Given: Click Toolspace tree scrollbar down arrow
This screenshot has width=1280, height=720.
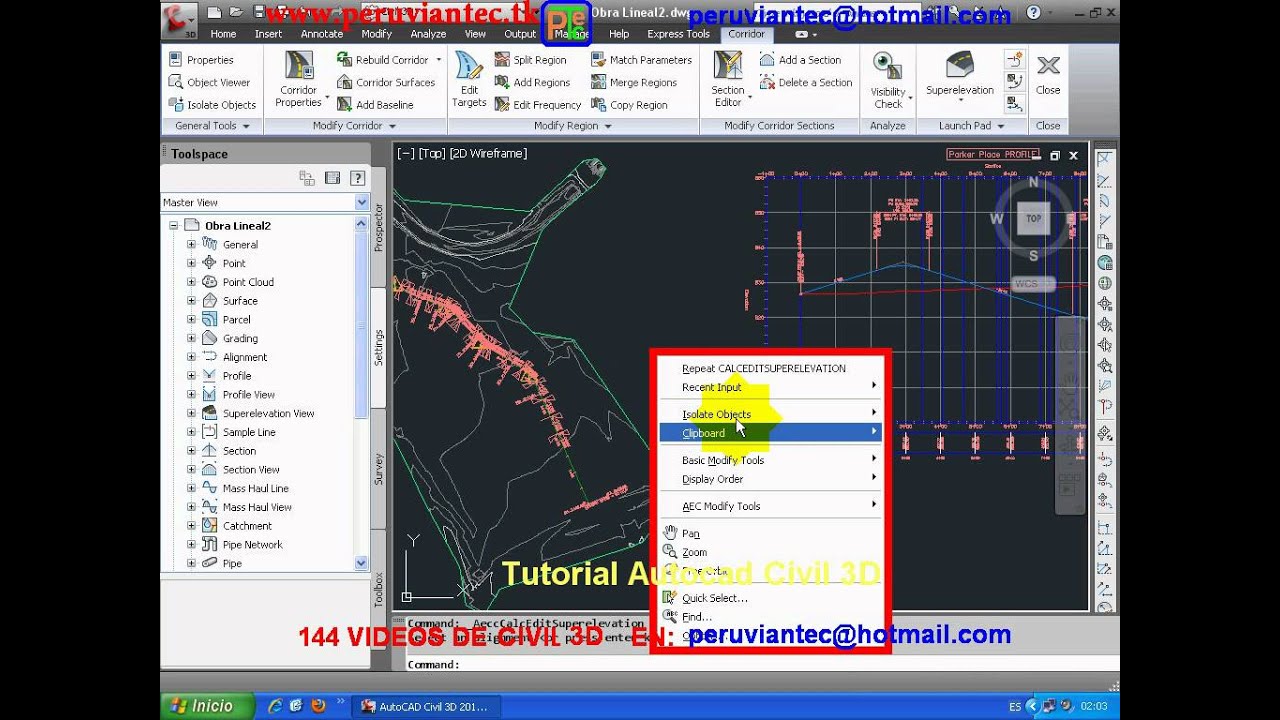Looking at the screenshot, I should [362, 563].
